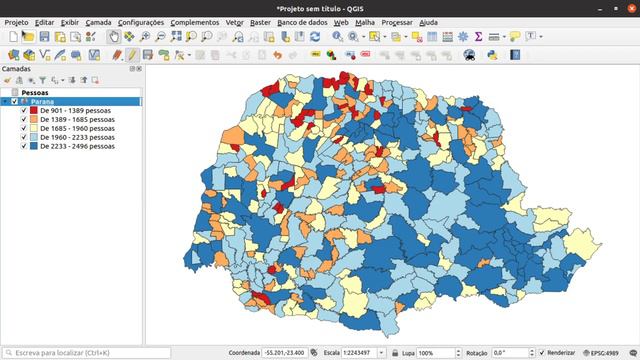Open the Data Source Manager
This screenshot has width=640, height=360.
pyautogui.click(x=13, y=55)
